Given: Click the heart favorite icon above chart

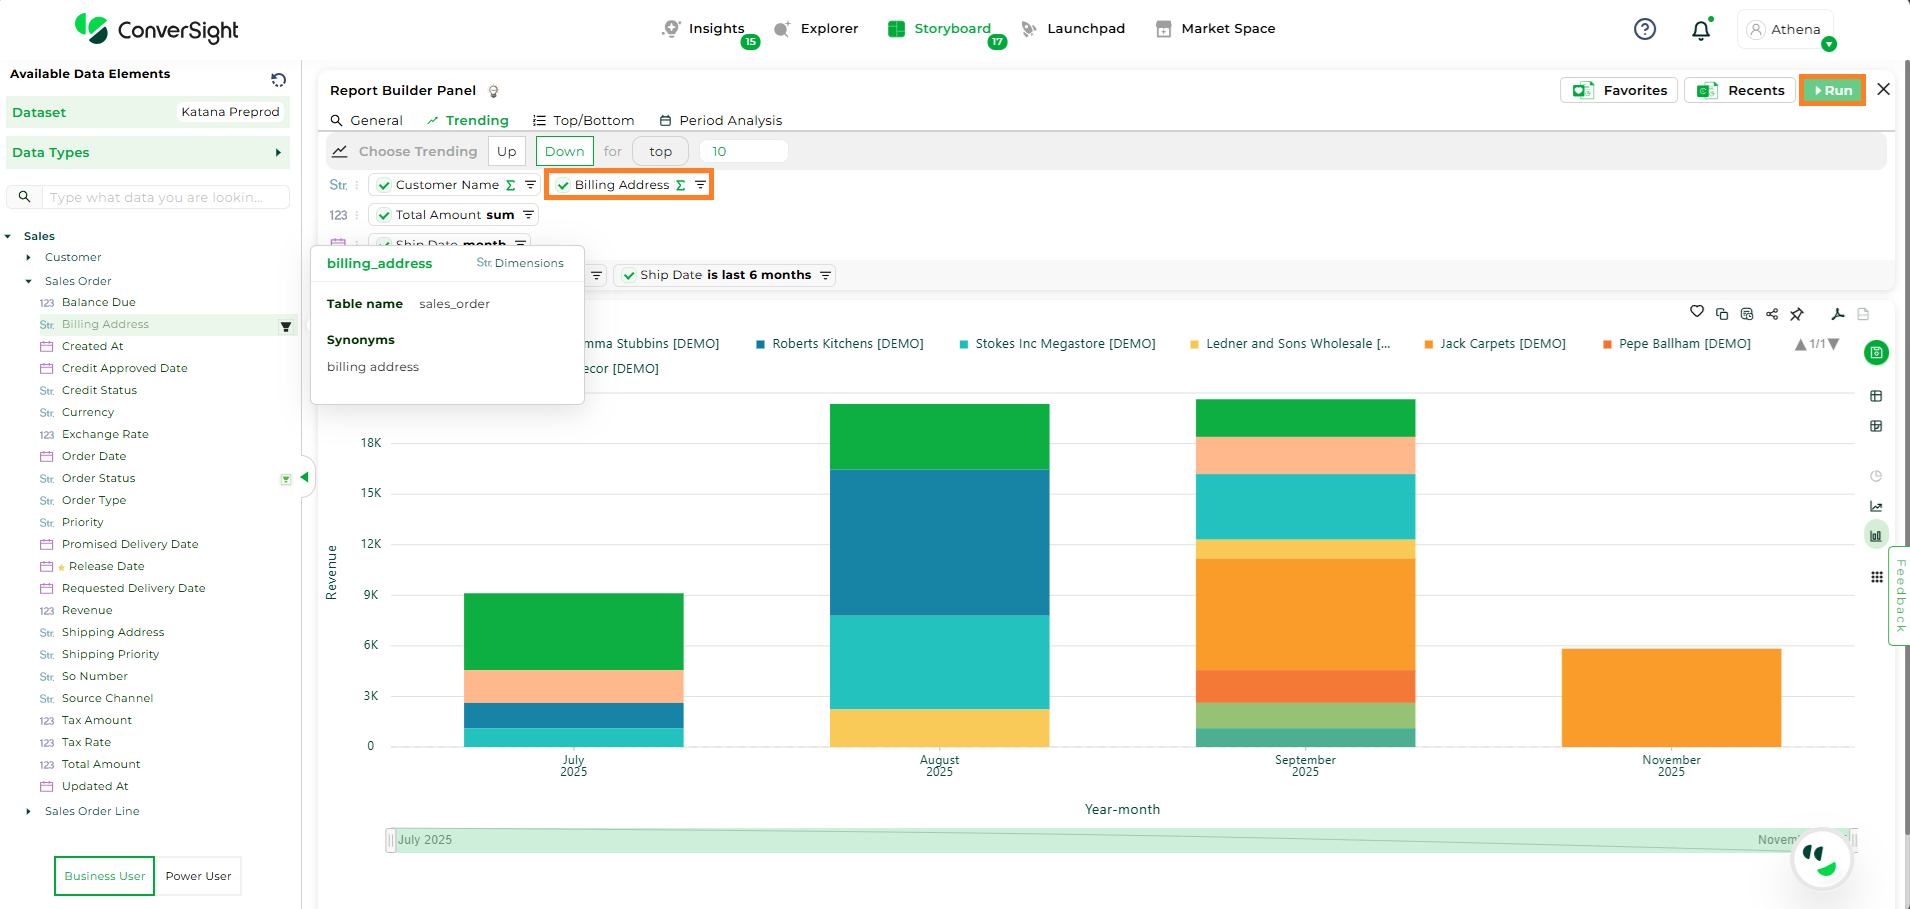Looking at the screenshot, I should click(x=1696, y=312).
